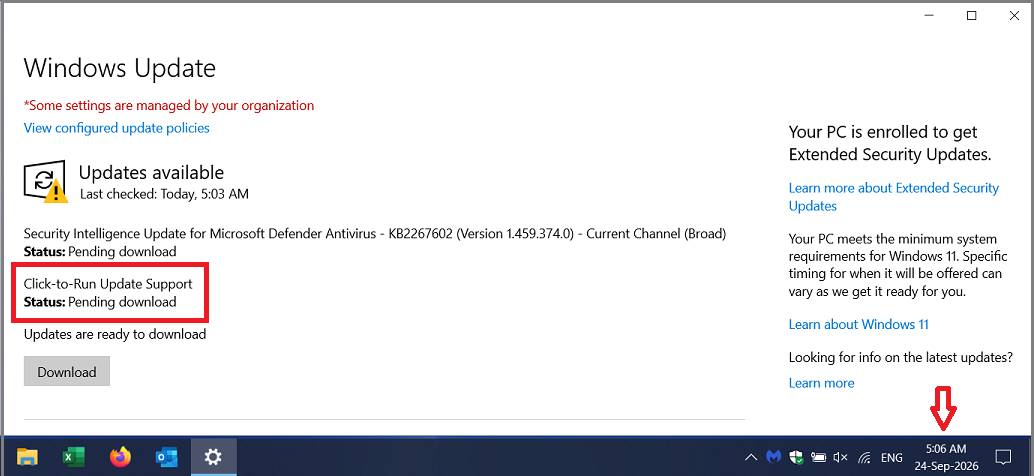Click 'Some settings are managed by your organization' text
The image size is (1034, 476).
tap(169, 105)
